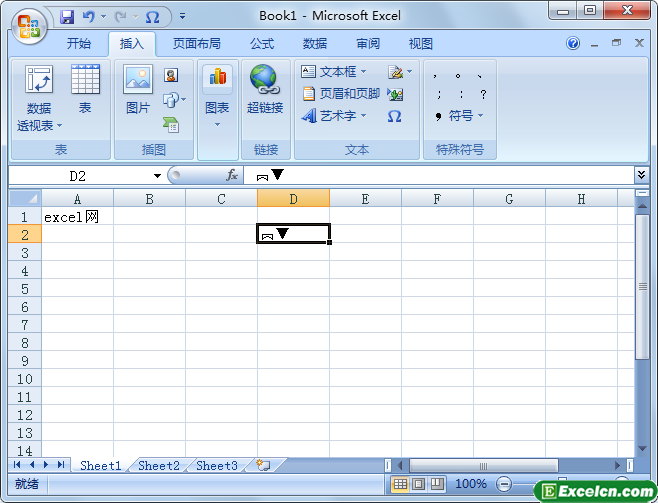Switch to Page Break Preview in status bar

tap(437, 484)
